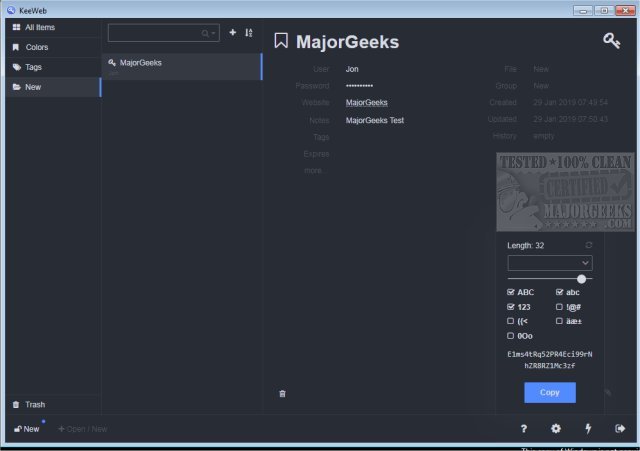This screenshot has width=640, height=451.
Task: Enable the äæ± high ASCII checkbox
Action: coord(559,321)
